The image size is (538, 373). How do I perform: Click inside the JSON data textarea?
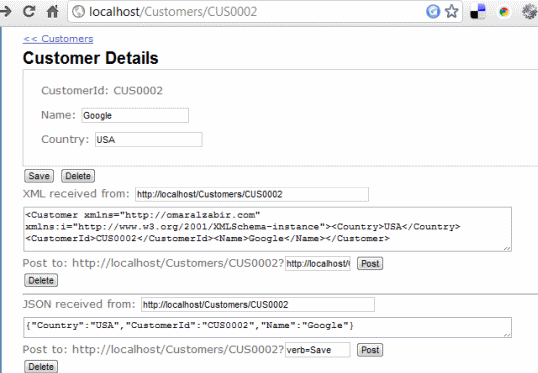pos(267,327)
